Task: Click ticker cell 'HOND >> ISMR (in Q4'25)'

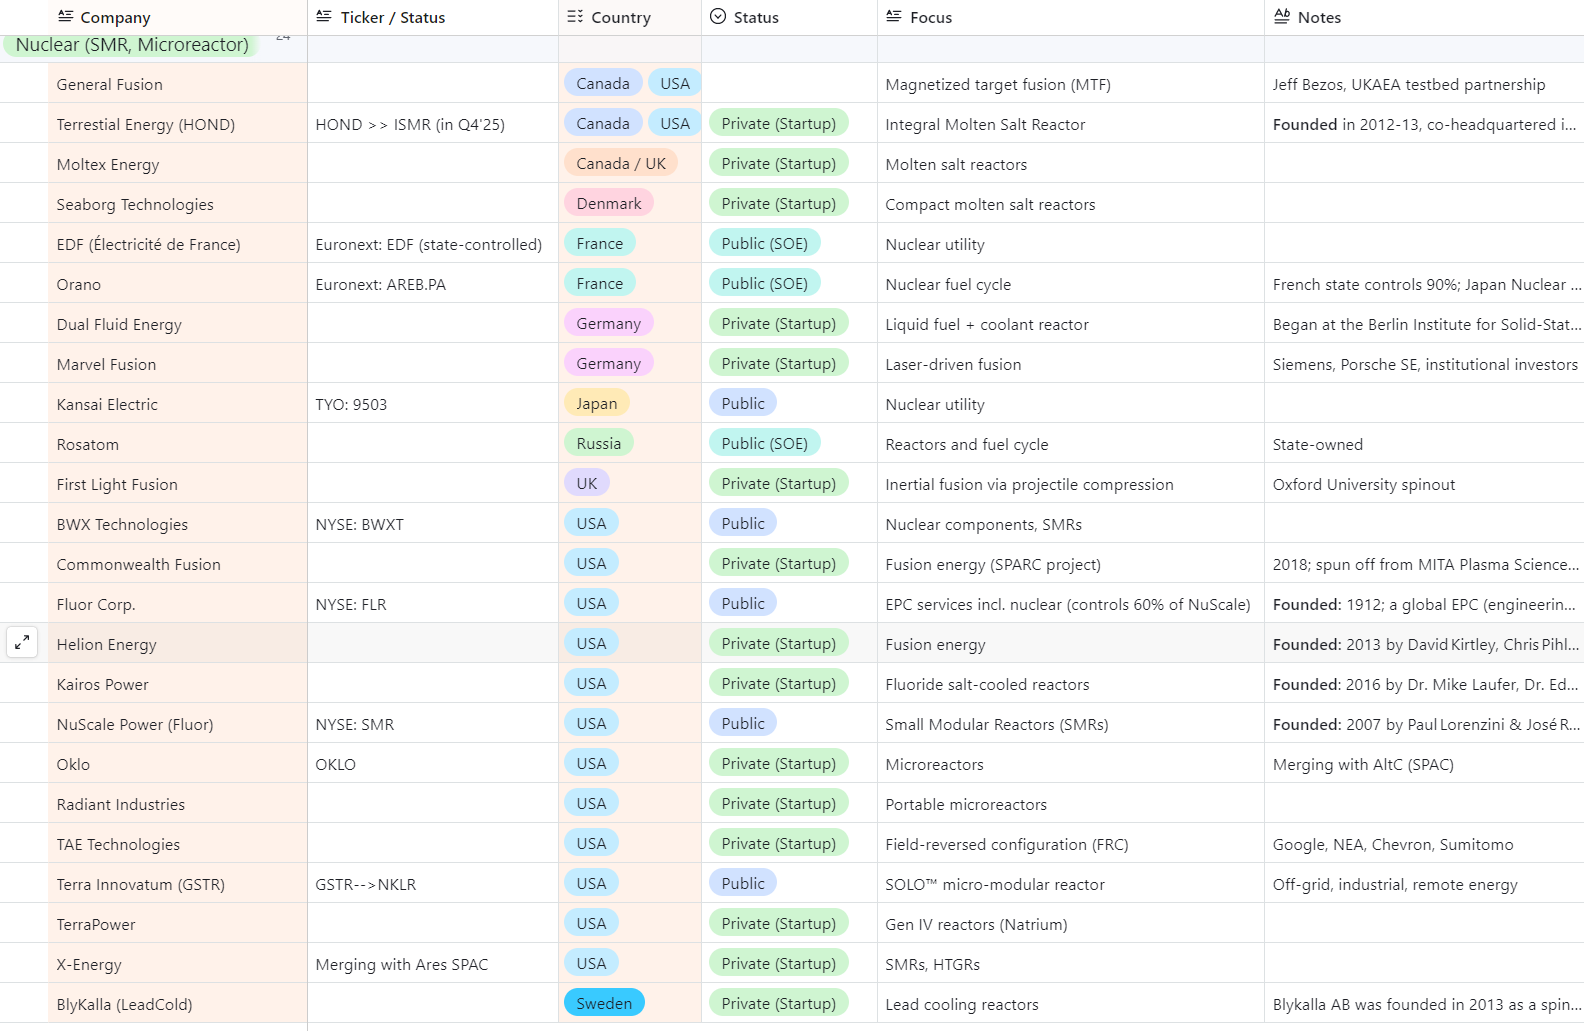Action: [433, 123]
